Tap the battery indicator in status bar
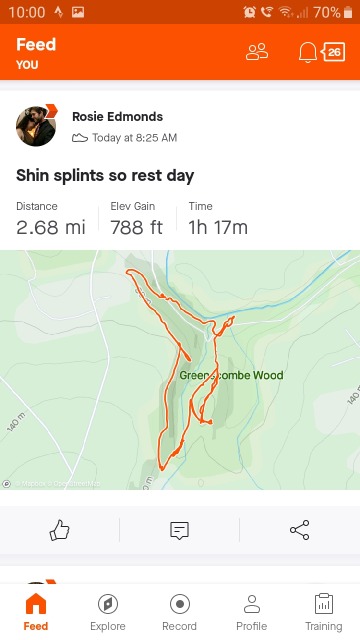 [348, 12]
